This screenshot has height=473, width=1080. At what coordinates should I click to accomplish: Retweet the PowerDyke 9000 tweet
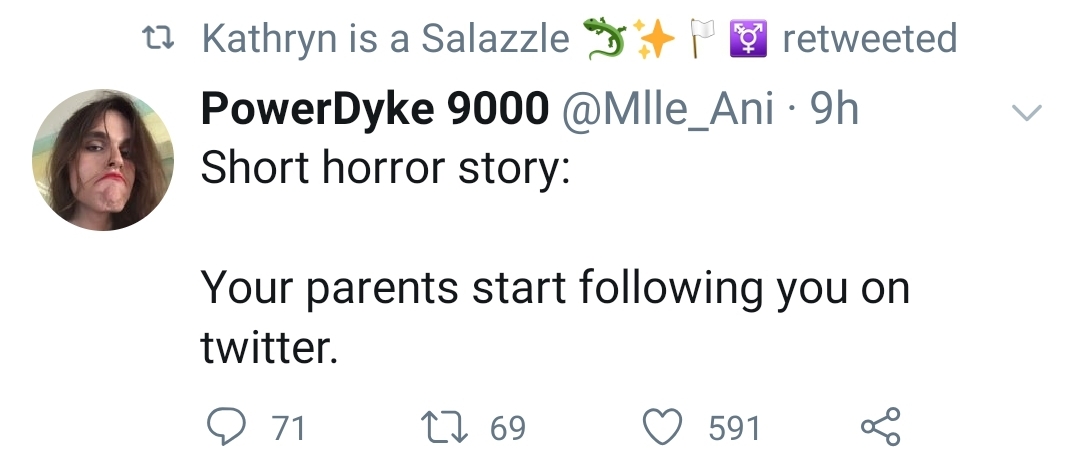pos(444,427)
